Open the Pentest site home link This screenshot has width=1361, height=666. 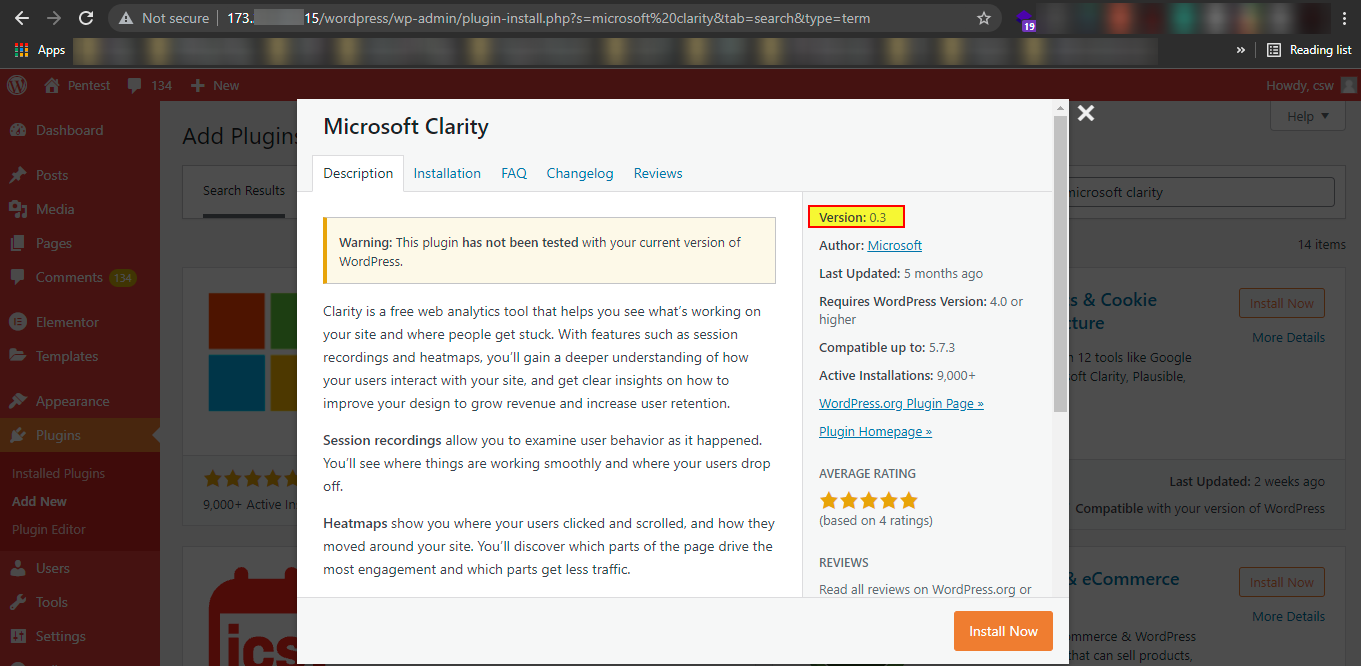pos(78,85)
